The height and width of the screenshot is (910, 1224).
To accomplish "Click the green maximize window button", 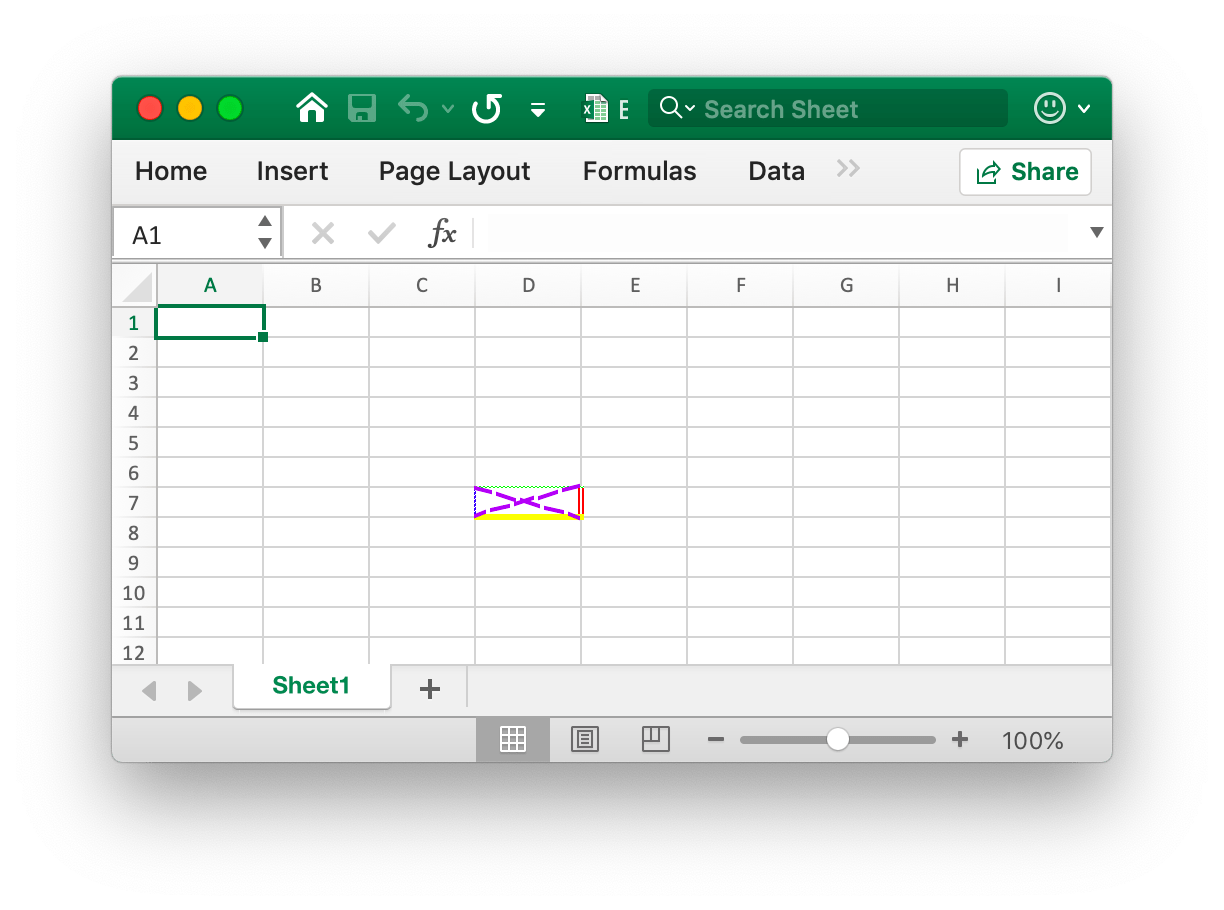I will tap(230, 108).
